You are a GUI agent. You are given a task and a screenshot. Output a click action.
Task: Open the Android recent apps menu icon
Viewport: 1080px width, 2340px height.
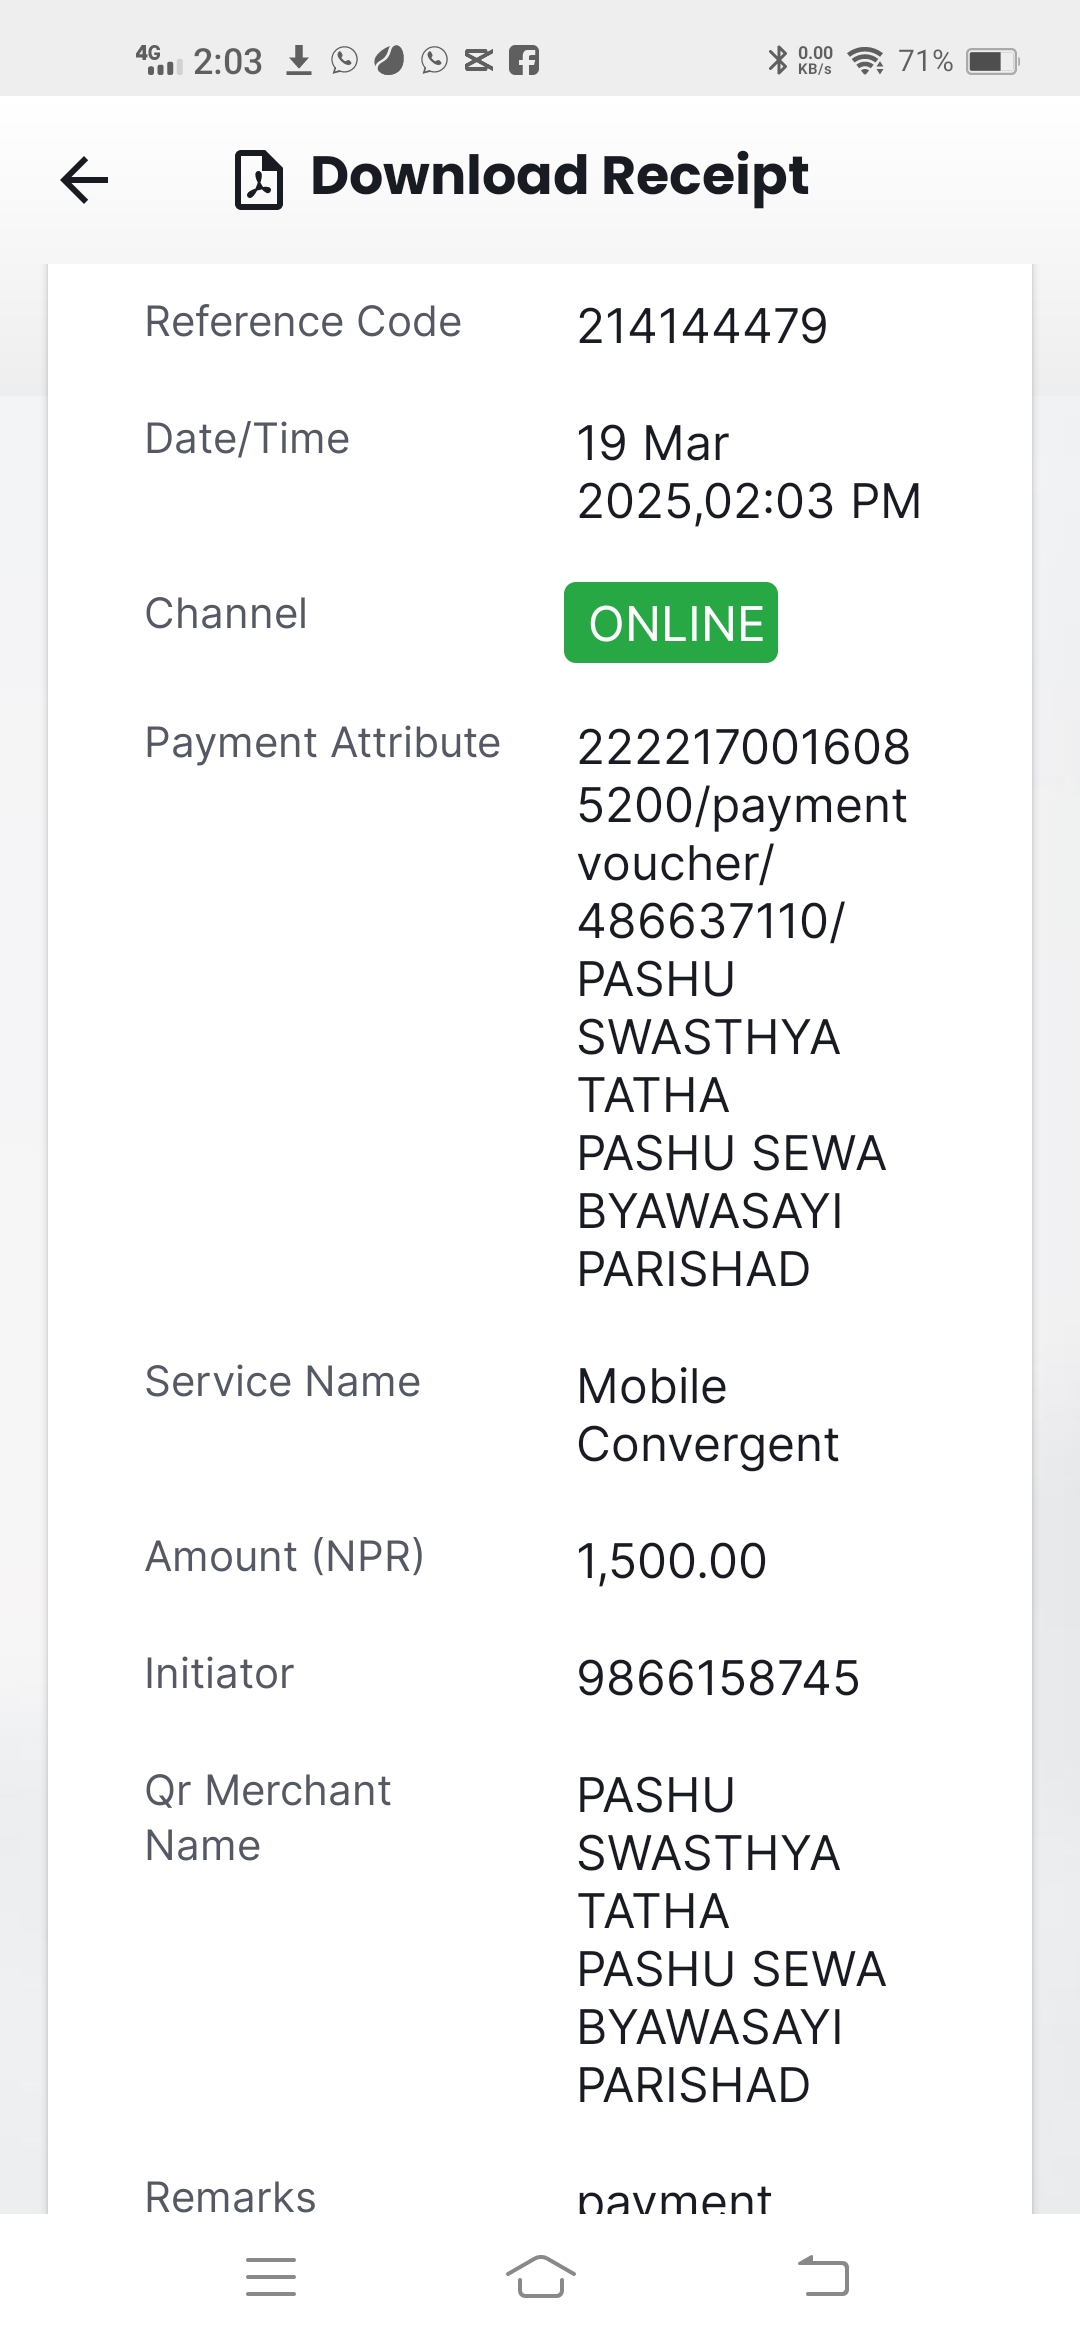click(x=271, y=2276)
